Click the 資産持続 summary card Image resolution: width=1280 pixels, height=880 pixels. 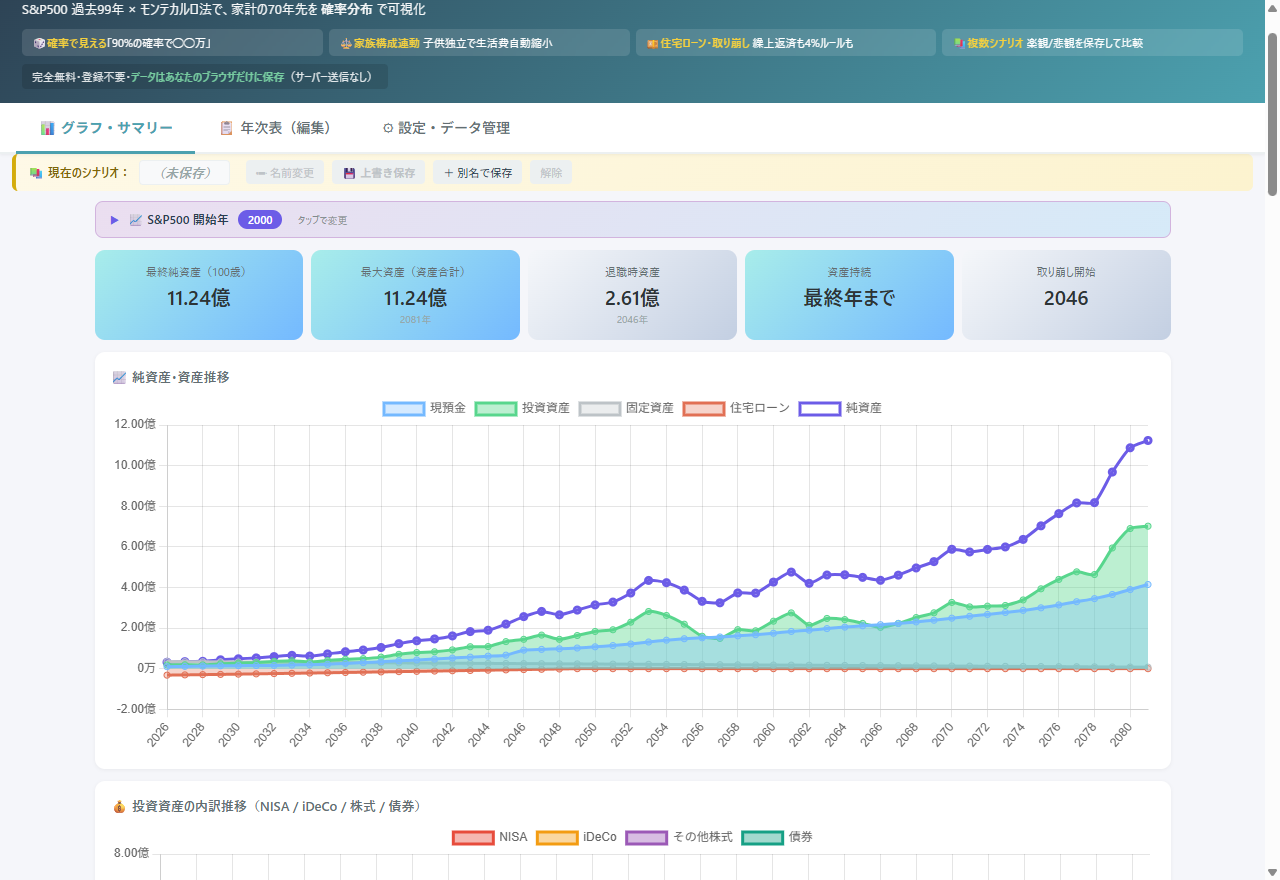849,295
